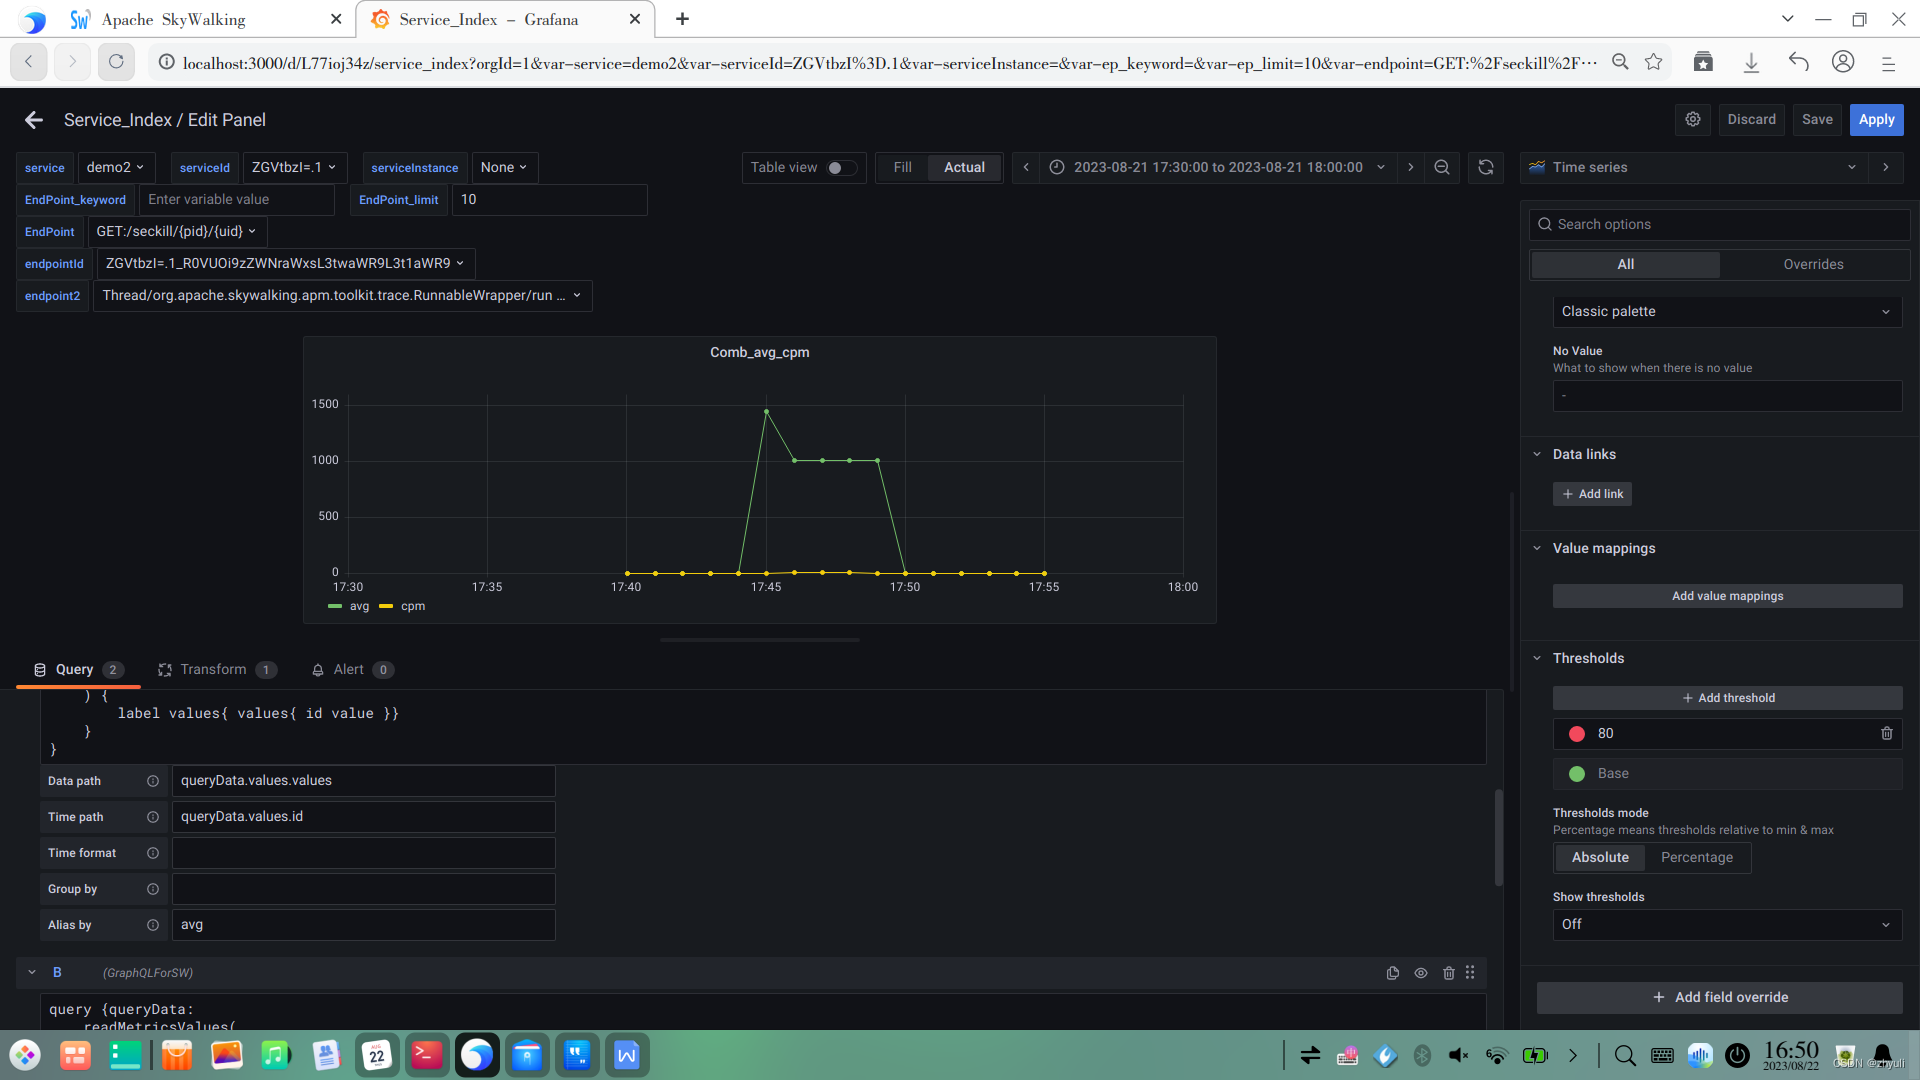Screen dimensions: 1920x1080
Task: Shift time range forward arrow
Action: [x=1411, y=168]
